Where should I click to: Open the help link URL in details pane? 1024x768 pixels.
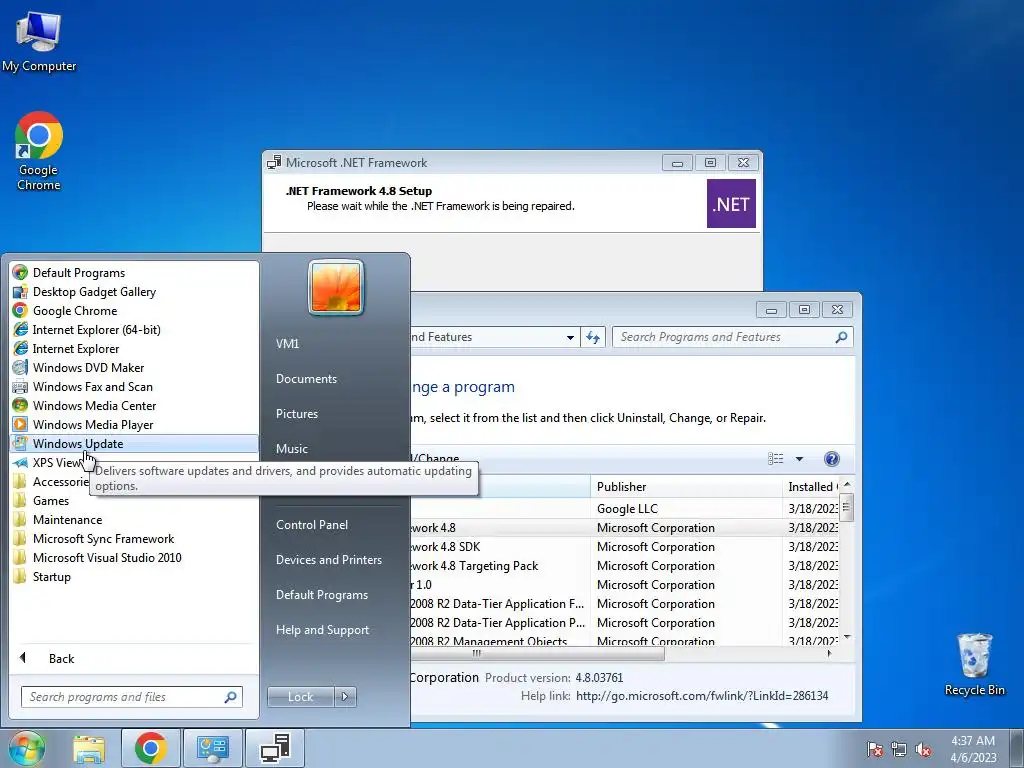pyautogui.click(x=701, y=696)
